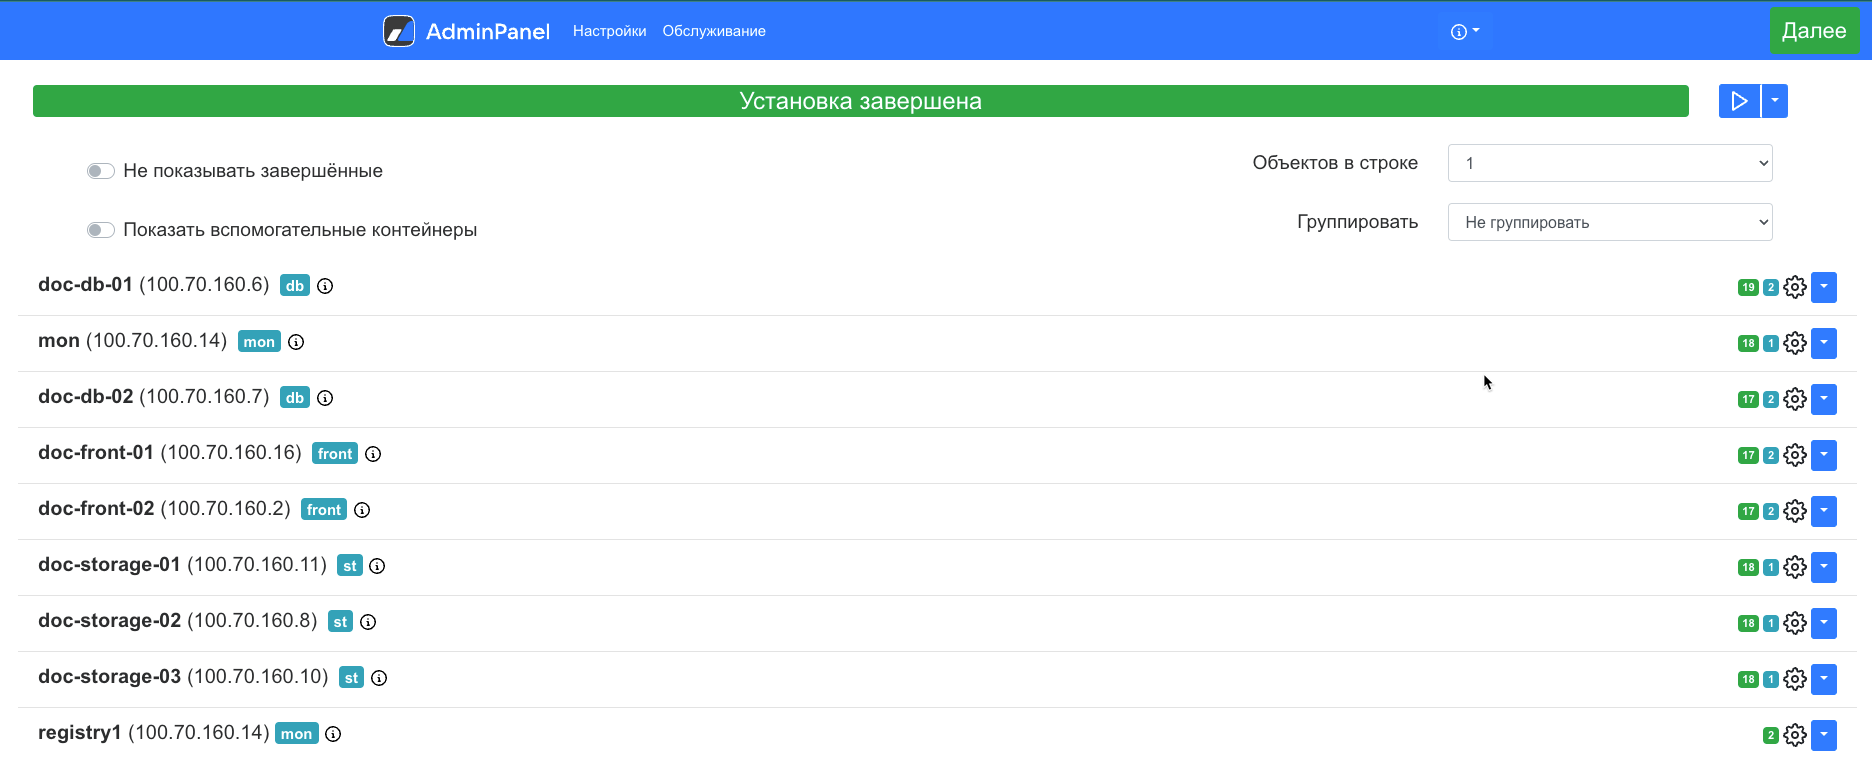Toggle "Не показывать завершённые" switch
Image resolution: width=1872 pixels, height=760 pixels.
tap(100, 171)
